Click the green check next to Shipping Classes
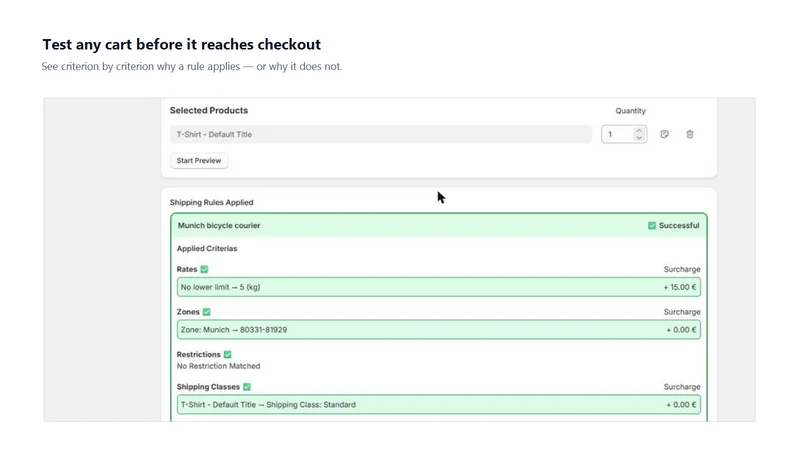The image size is (800, 450). pos(247,387)
